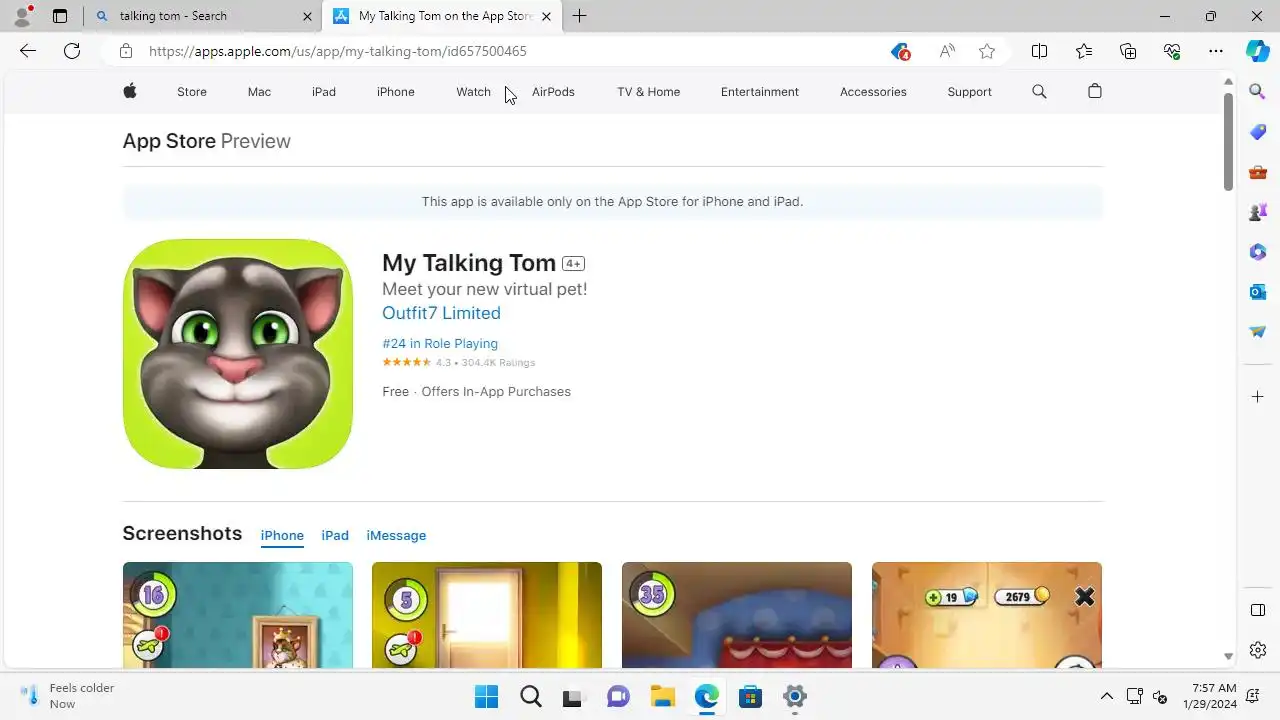The width and height of the screenshot is (1280, 720).
Task: Add page to favorites star icon
Action: tap(987, 51)
